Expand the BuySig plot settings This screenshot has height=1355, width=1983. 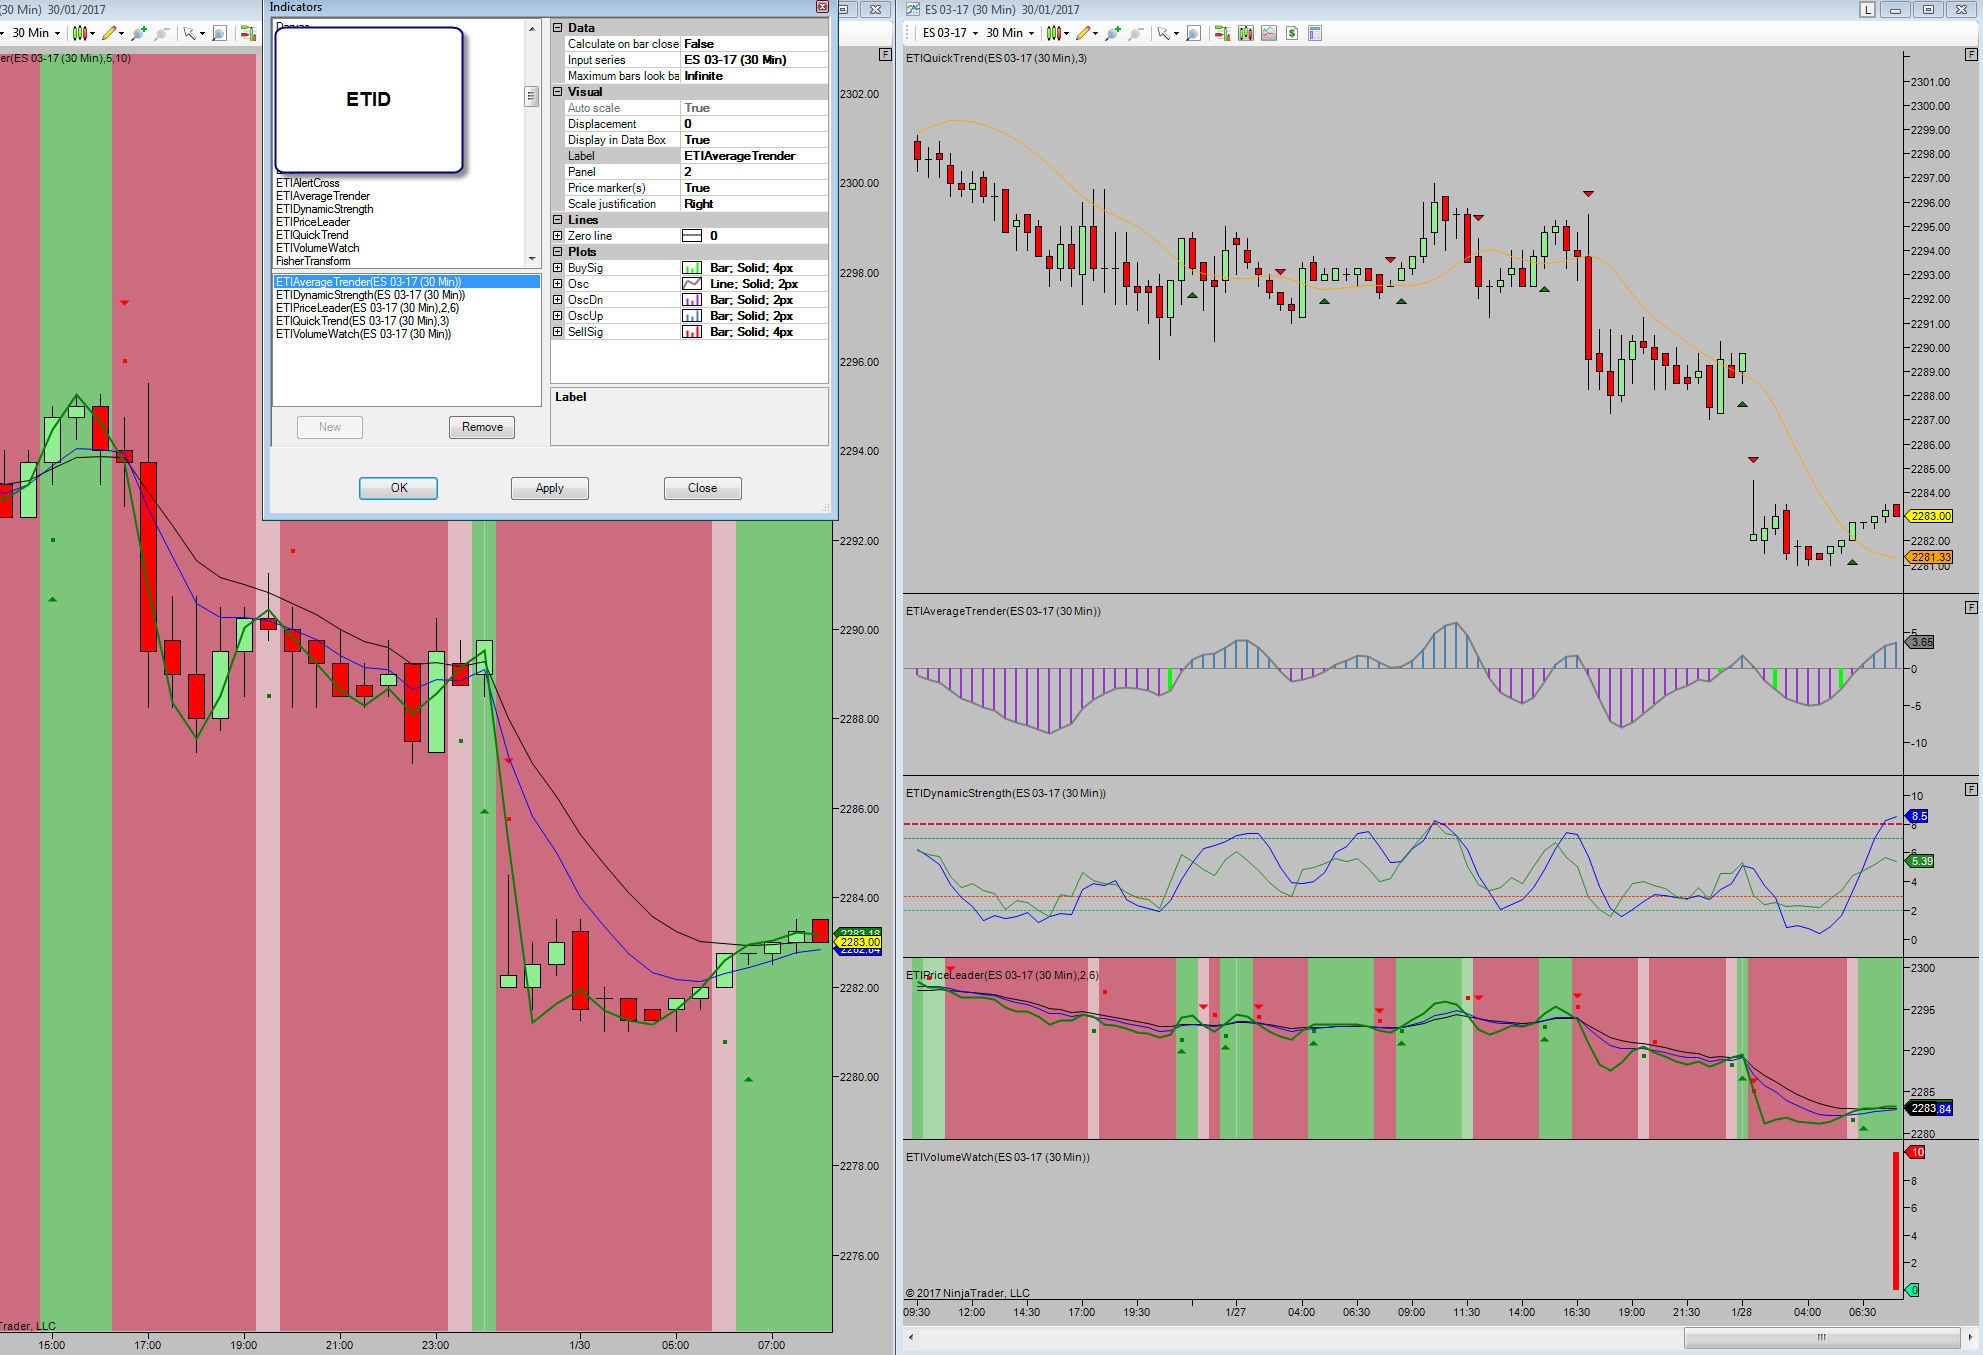[x=558, y=268]
